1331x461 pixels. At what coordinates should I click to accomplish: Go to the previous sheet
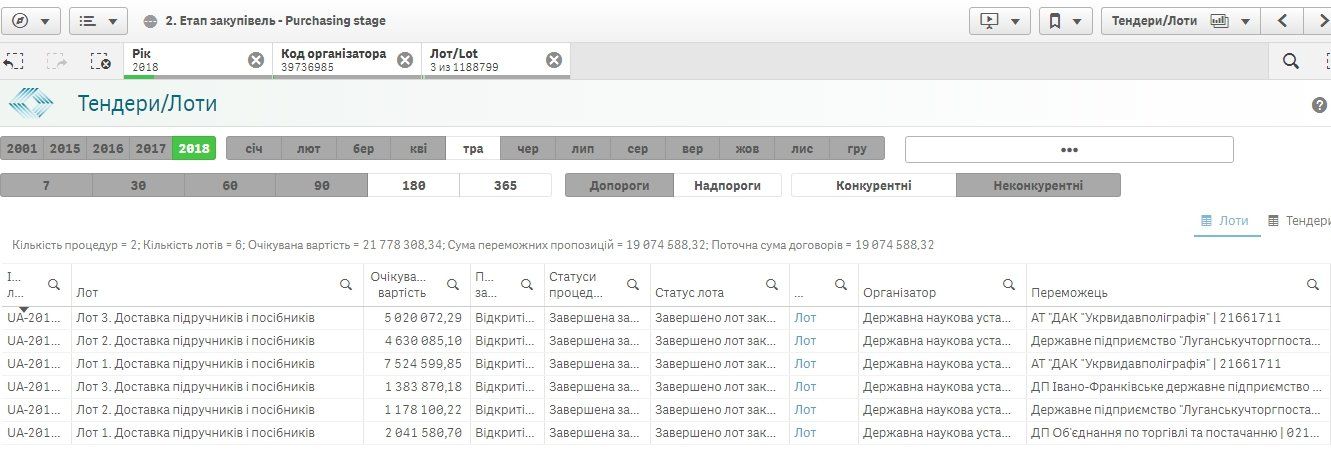coord(1282,20)
